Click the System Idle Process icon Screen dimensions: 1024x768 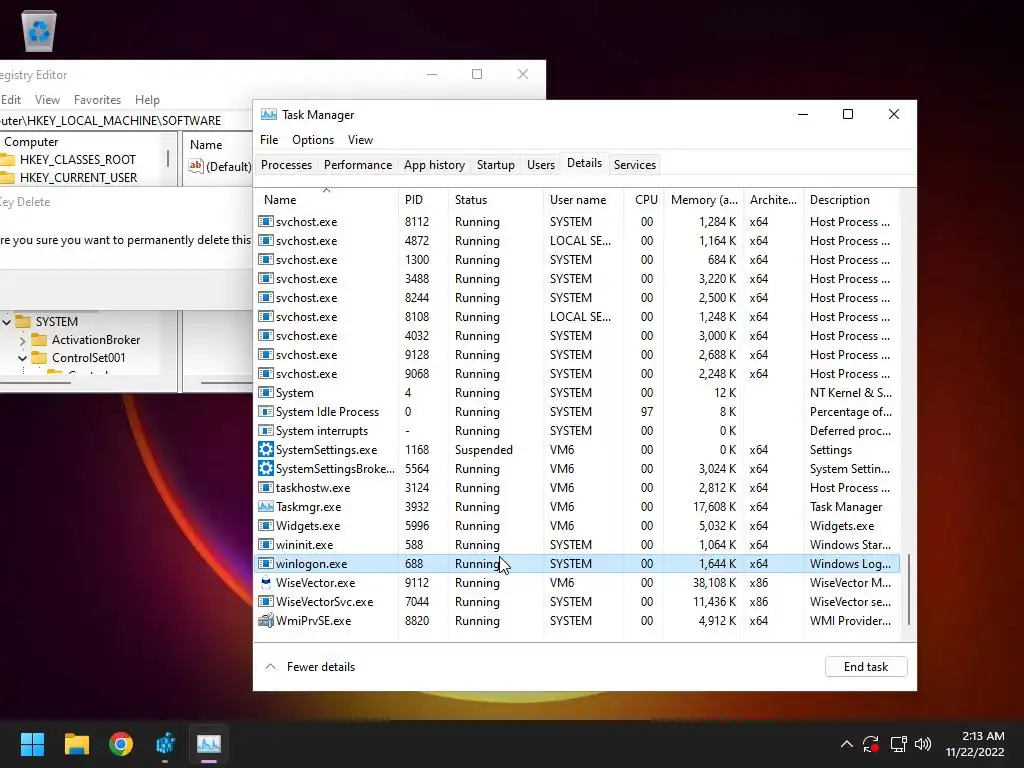[265, 411]
